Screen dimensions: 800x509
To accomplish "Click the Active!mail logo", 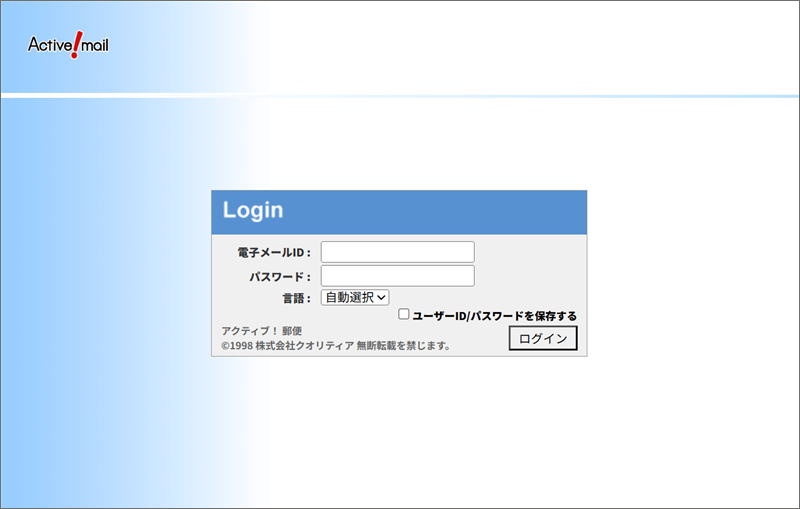I will tap(67, 44).
